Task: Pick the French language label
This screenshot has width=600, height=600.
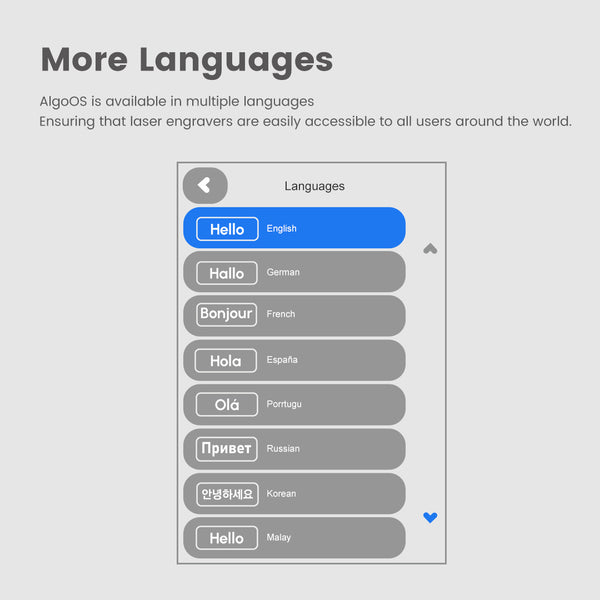Action: (x=281, y=314)
